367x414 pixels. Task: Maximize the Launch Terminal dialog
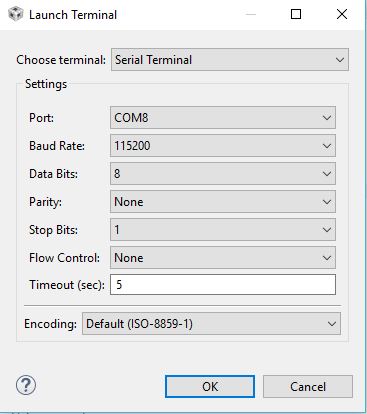pos(296,14)
